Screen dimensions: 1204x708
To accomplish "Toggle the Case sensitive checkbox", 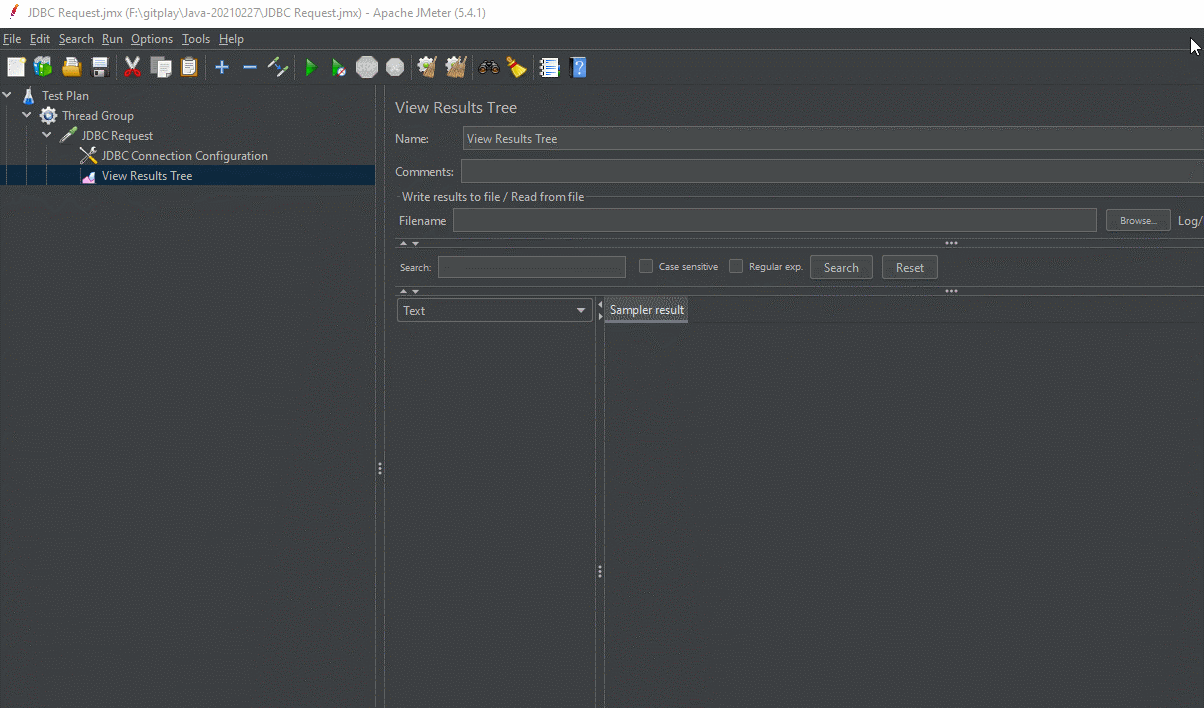I will click(646, 266).
